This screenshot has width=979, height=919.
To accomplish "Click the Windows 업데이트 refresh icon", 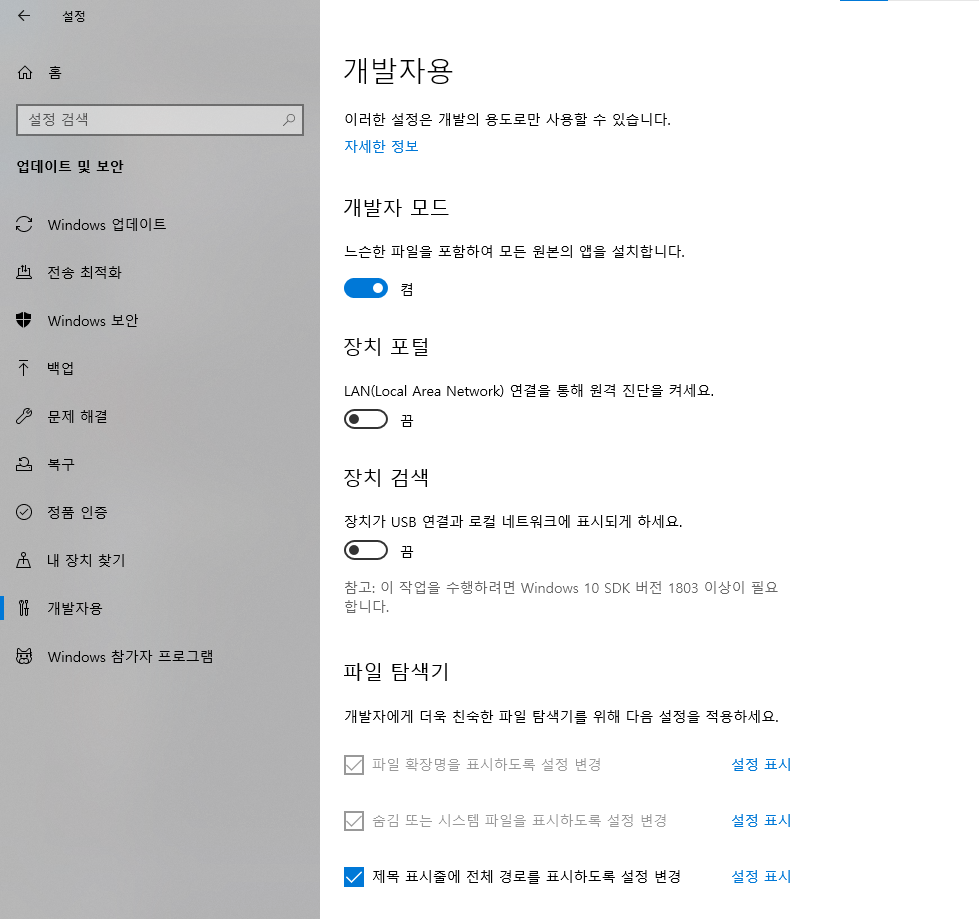I will click(x=24, y=224).
